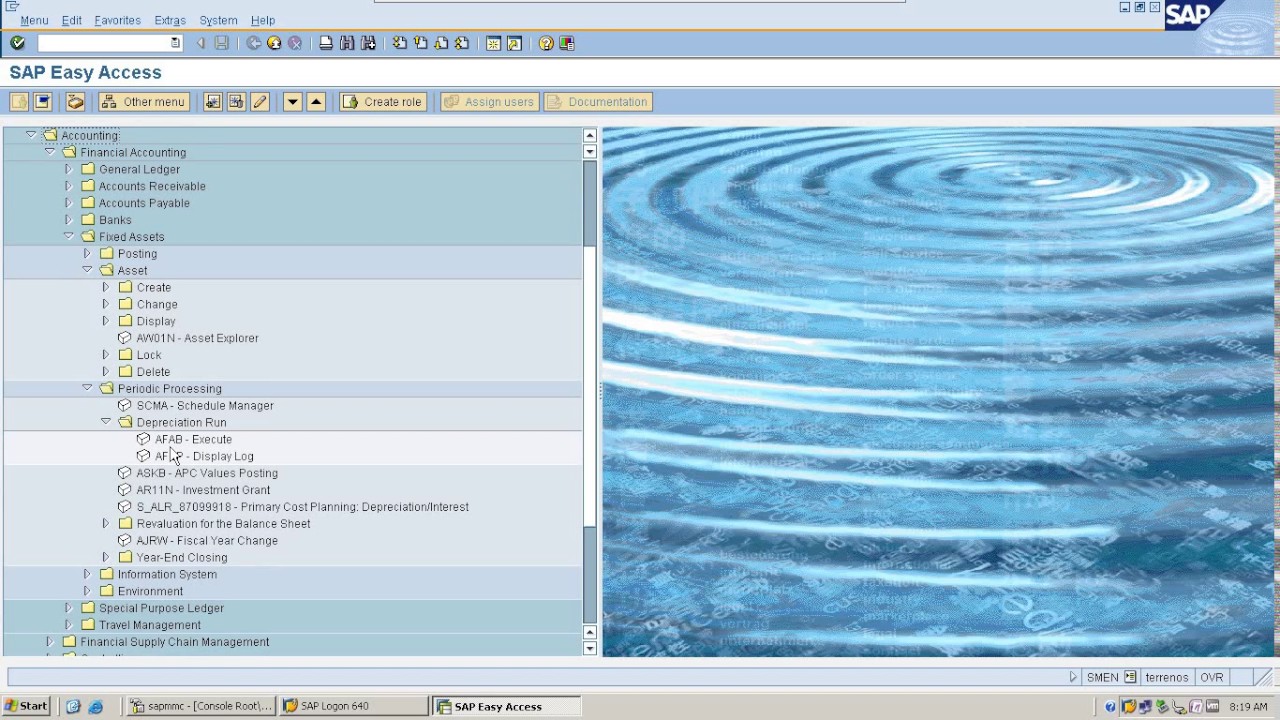Viewport: 1280px width, 720px height.
Task: Open the Help menu
Action: (x=263, y=20)
